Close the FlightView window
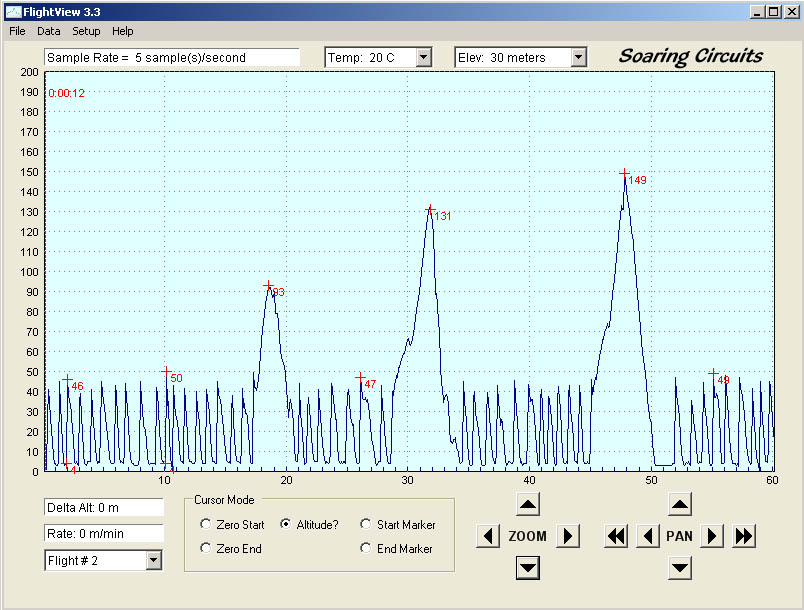Screen dimensions: 804x610 [x=792, y=12]
